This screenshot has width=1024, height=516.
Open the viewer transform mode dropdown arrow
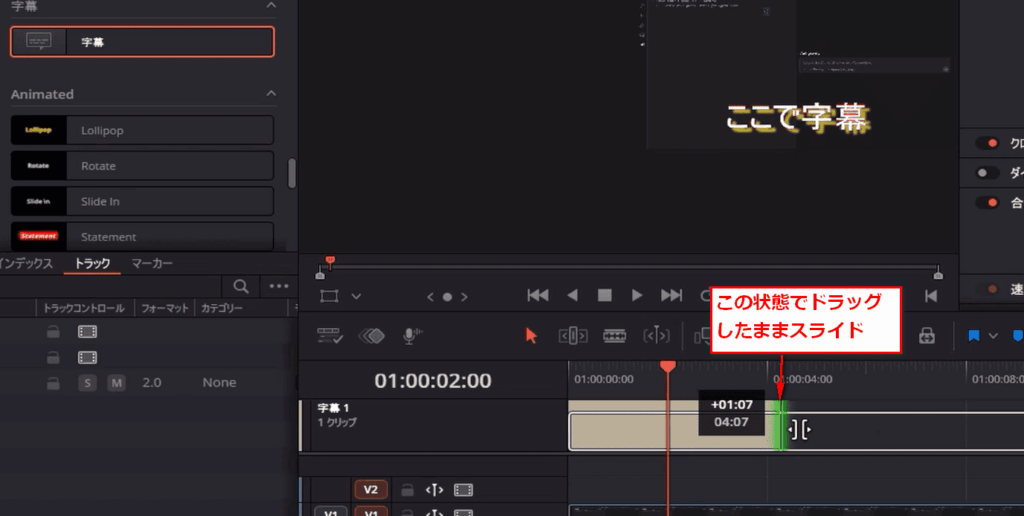point(356,297)
